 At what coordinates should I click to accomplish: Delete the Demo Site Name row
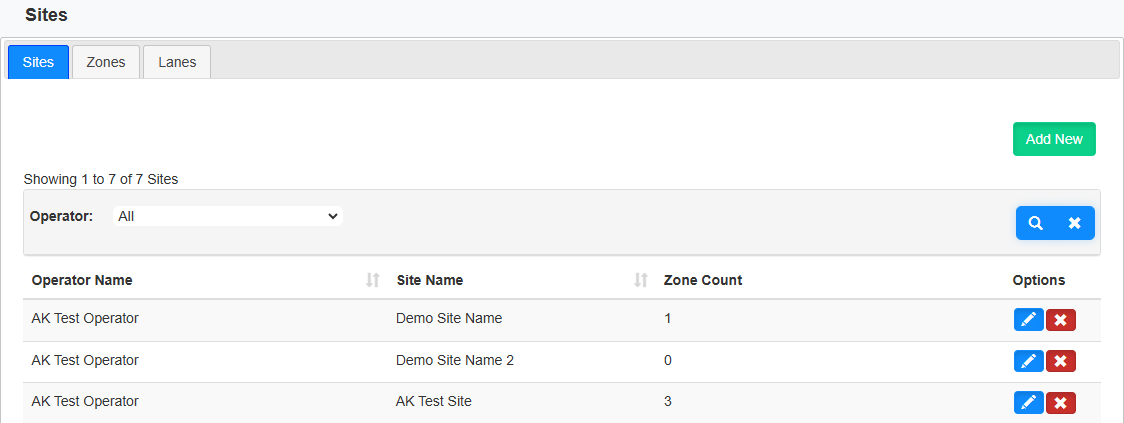pos(1061,320)
